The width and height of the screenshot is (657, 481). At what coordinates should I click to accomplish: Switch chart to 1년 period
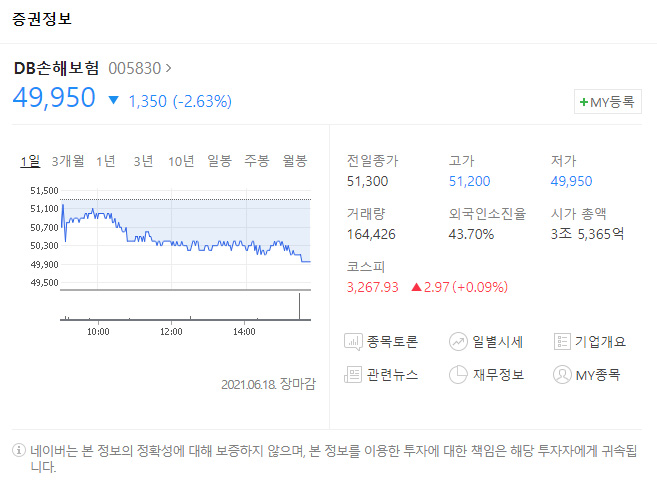pyautogui.click(x=106, y=161)
